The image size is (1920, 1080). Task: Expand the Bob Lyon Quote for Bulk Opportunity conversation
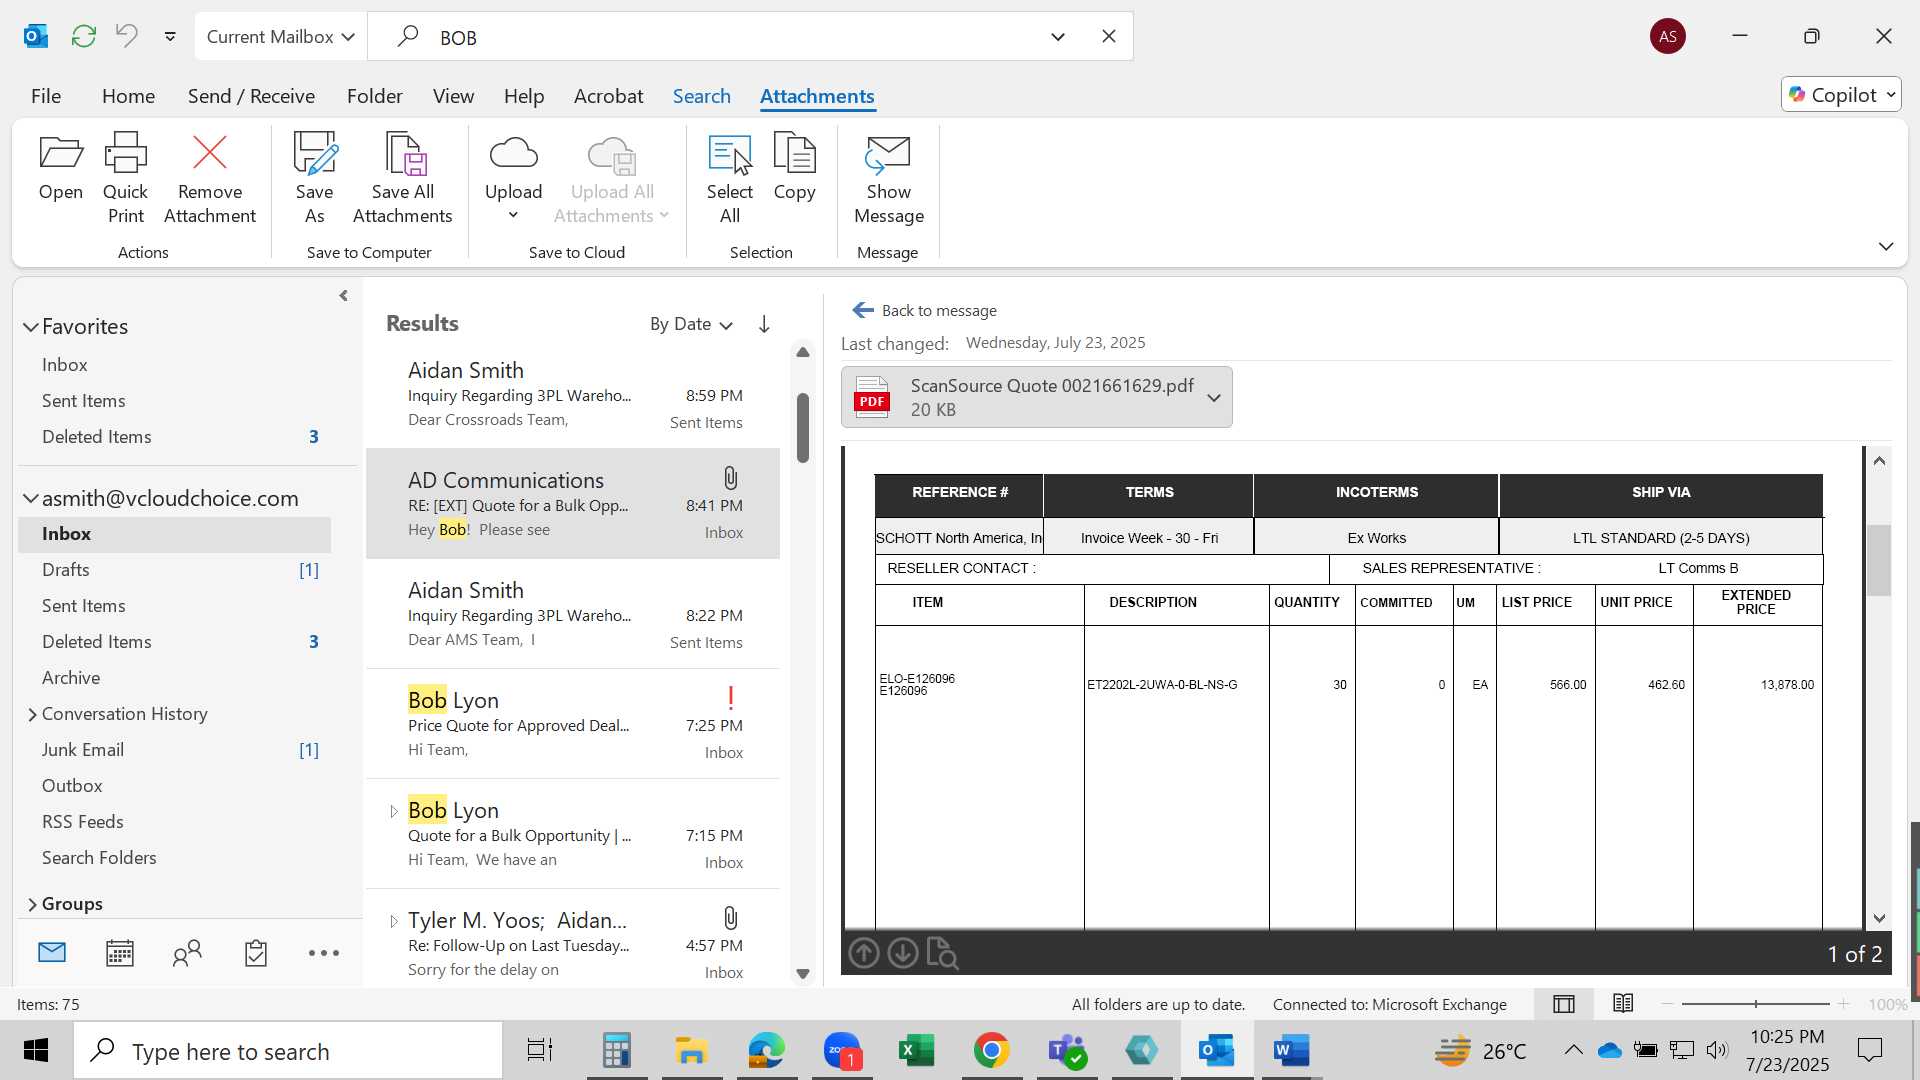pyautogui.click(x=394, y=811)
